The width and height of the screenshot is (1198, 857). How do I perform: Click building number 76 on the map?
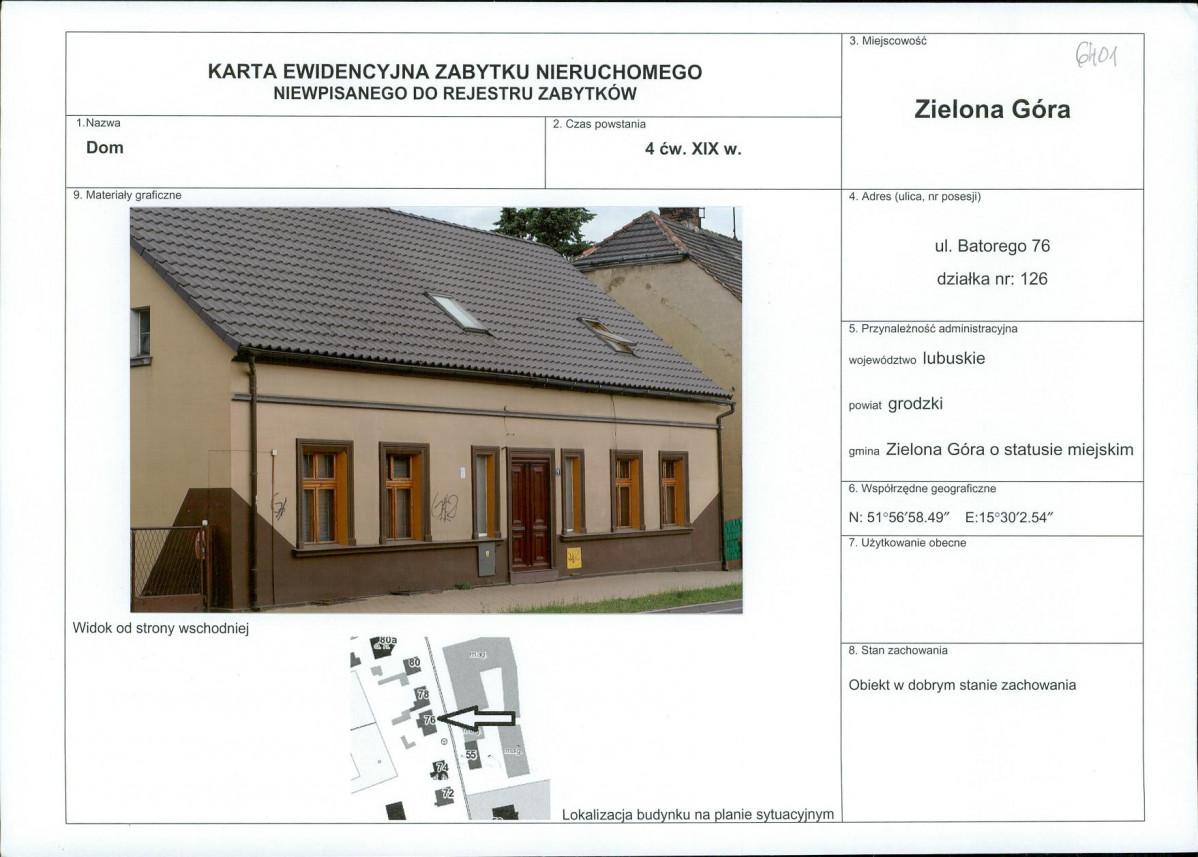tap(429, 720)
